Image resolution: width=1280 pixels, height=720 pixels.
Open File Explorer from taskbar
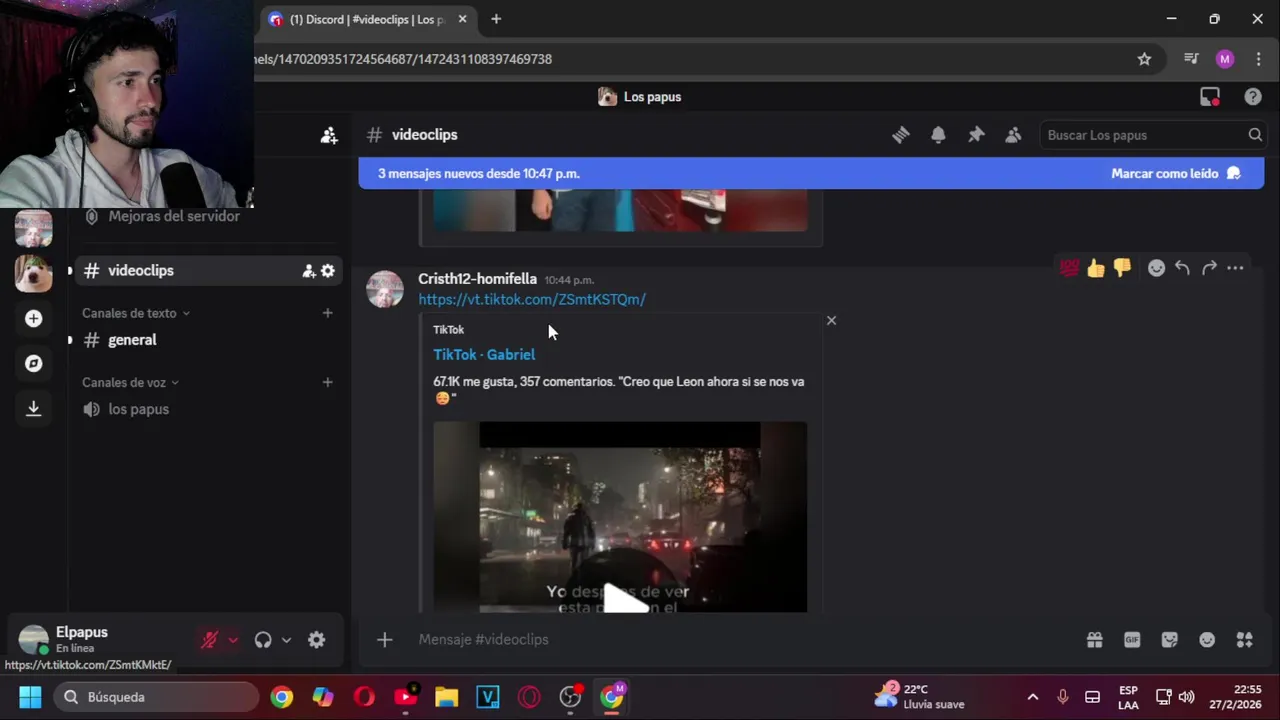(446, 697)
